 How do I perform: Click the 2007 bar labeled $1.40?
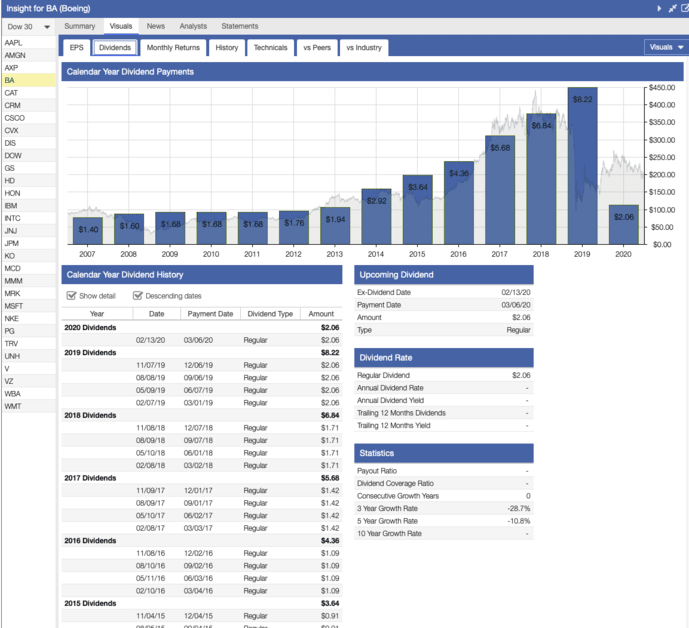click(x=88, y=231)
